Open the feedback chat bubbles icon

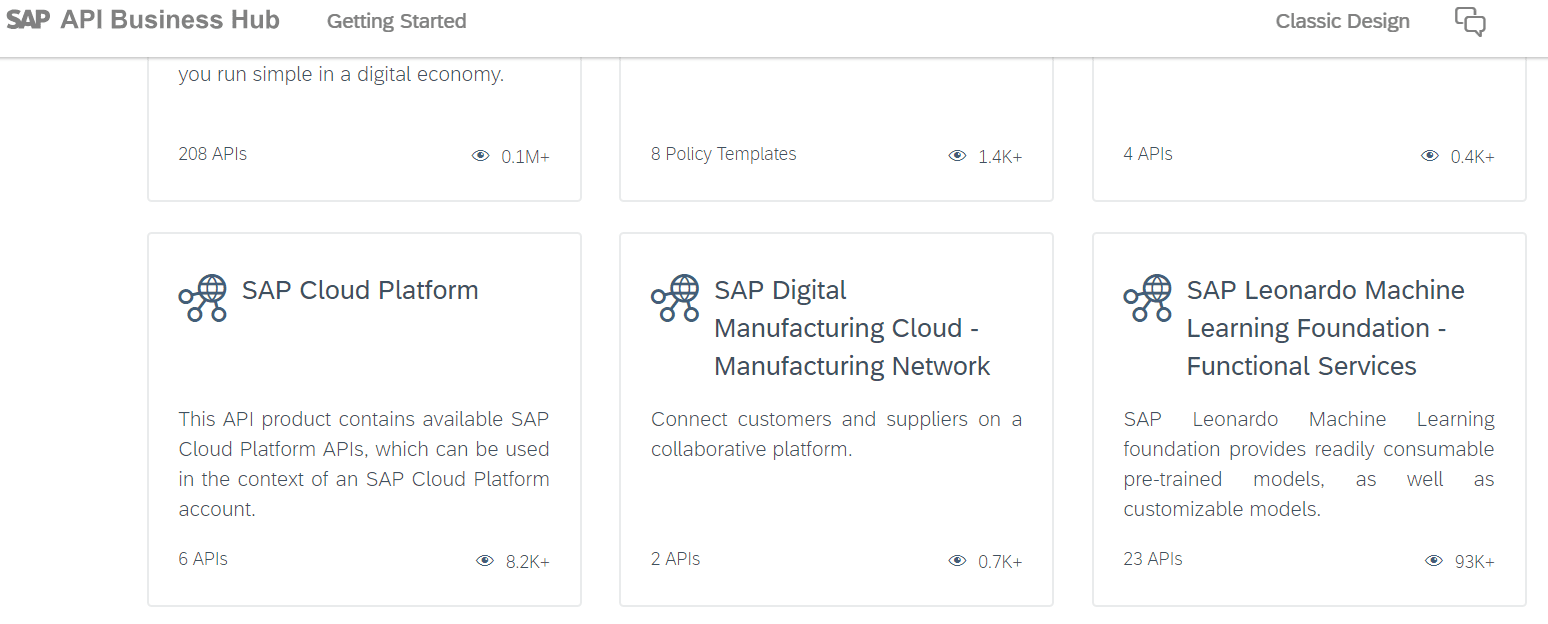click(x=1470, y=22)
